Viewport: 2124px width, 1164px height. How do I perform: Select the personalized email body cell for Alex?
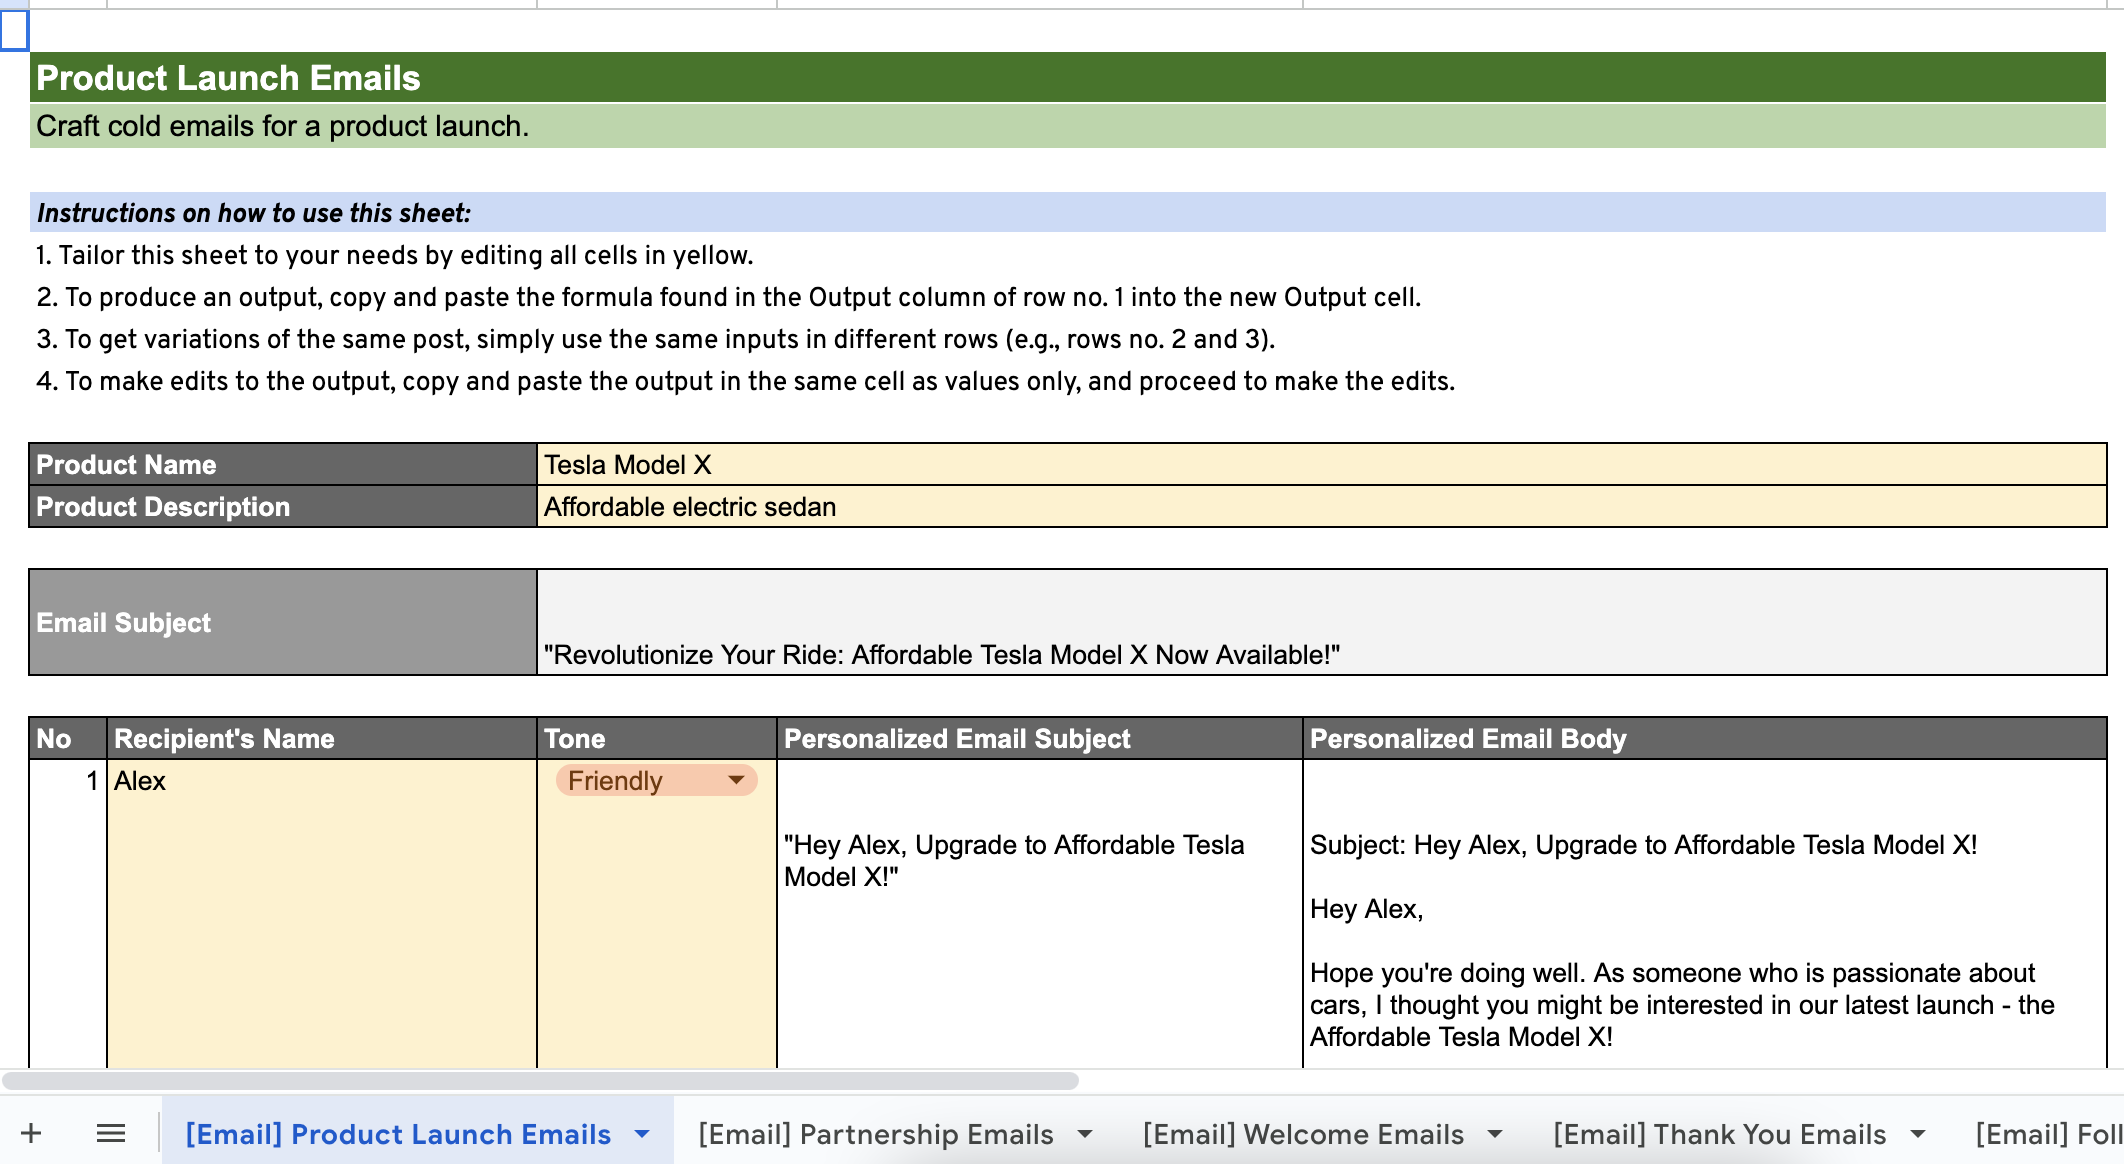pyautogui.click(x=1705, y=914)
